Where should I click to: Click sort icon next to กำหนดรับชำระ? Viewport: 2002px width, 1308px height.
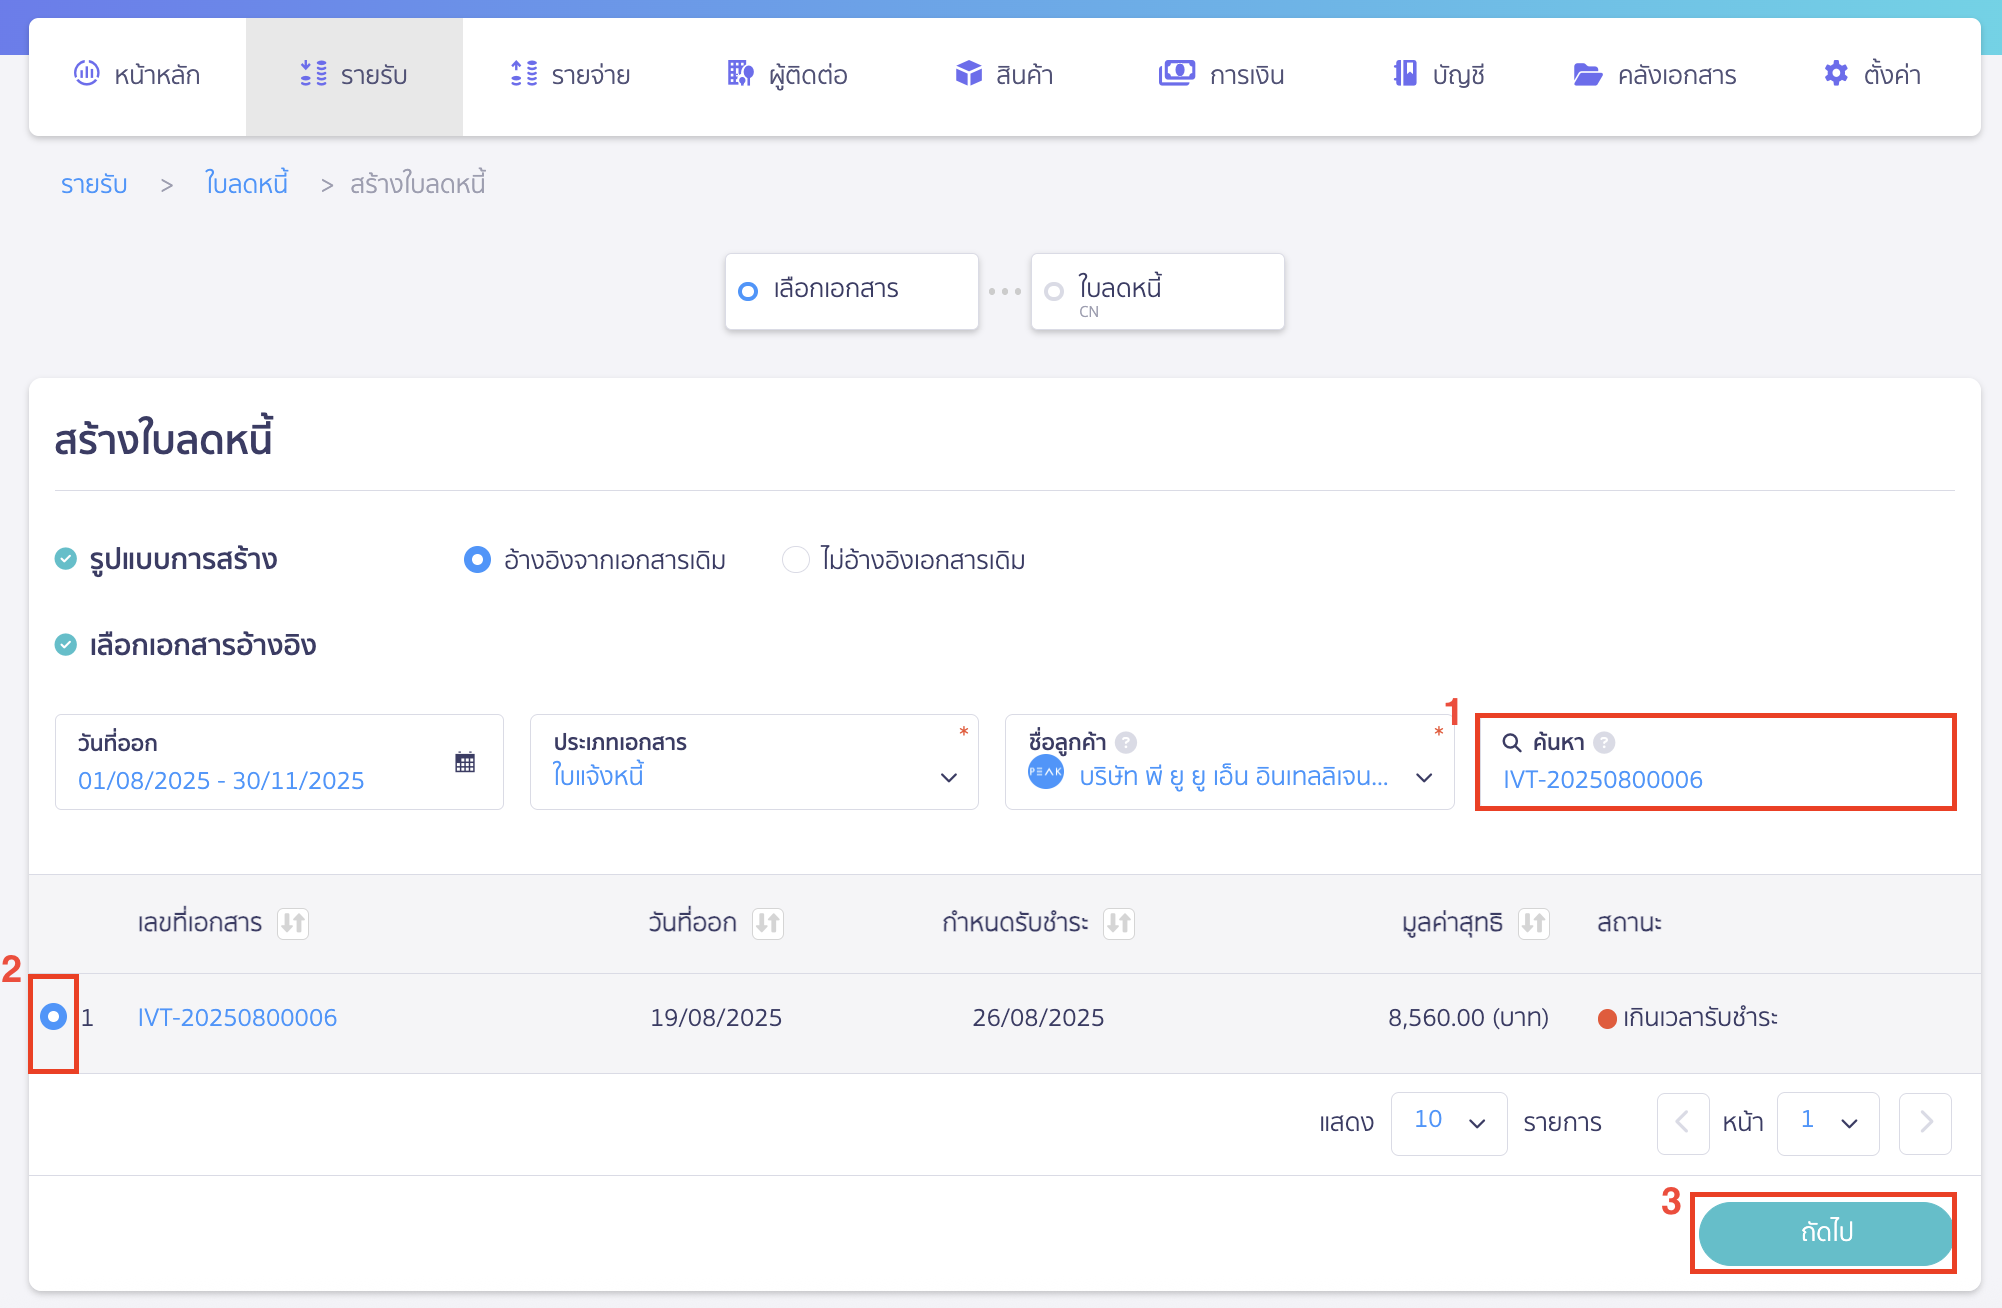(x=1118, y=923)
